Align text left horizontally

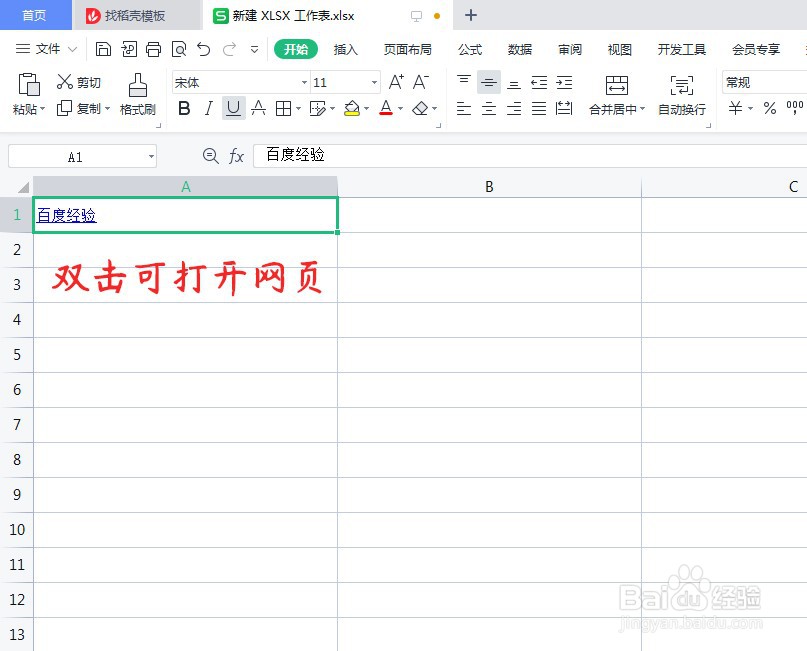[x=464, y=108]
